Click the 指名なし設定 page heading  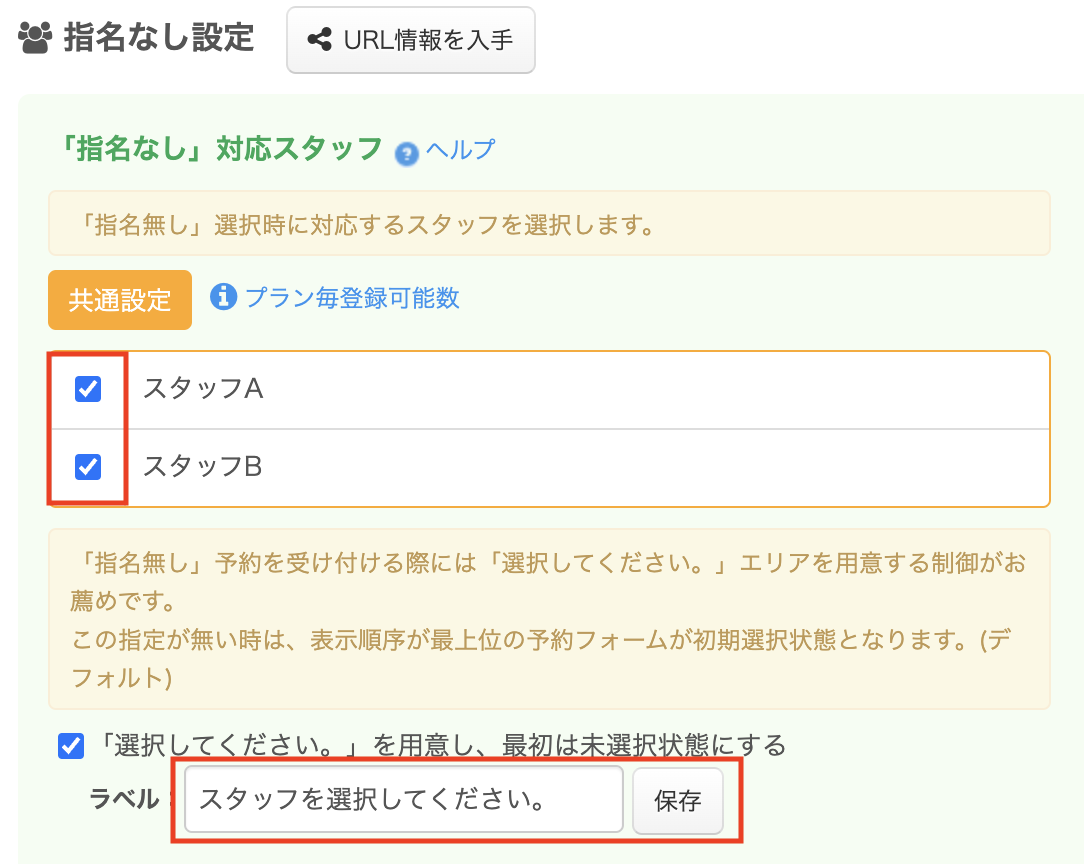(x=159, y=38)
